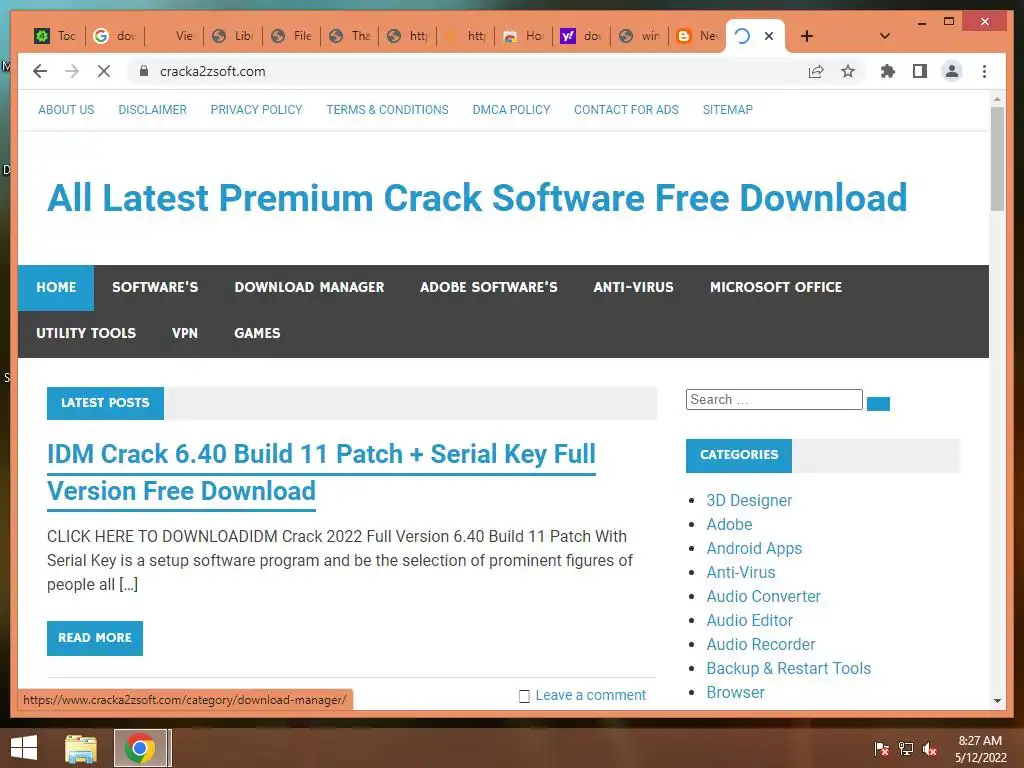Click the READ MORE button
Screen dimensions: 1024x768
coord(95,638)
